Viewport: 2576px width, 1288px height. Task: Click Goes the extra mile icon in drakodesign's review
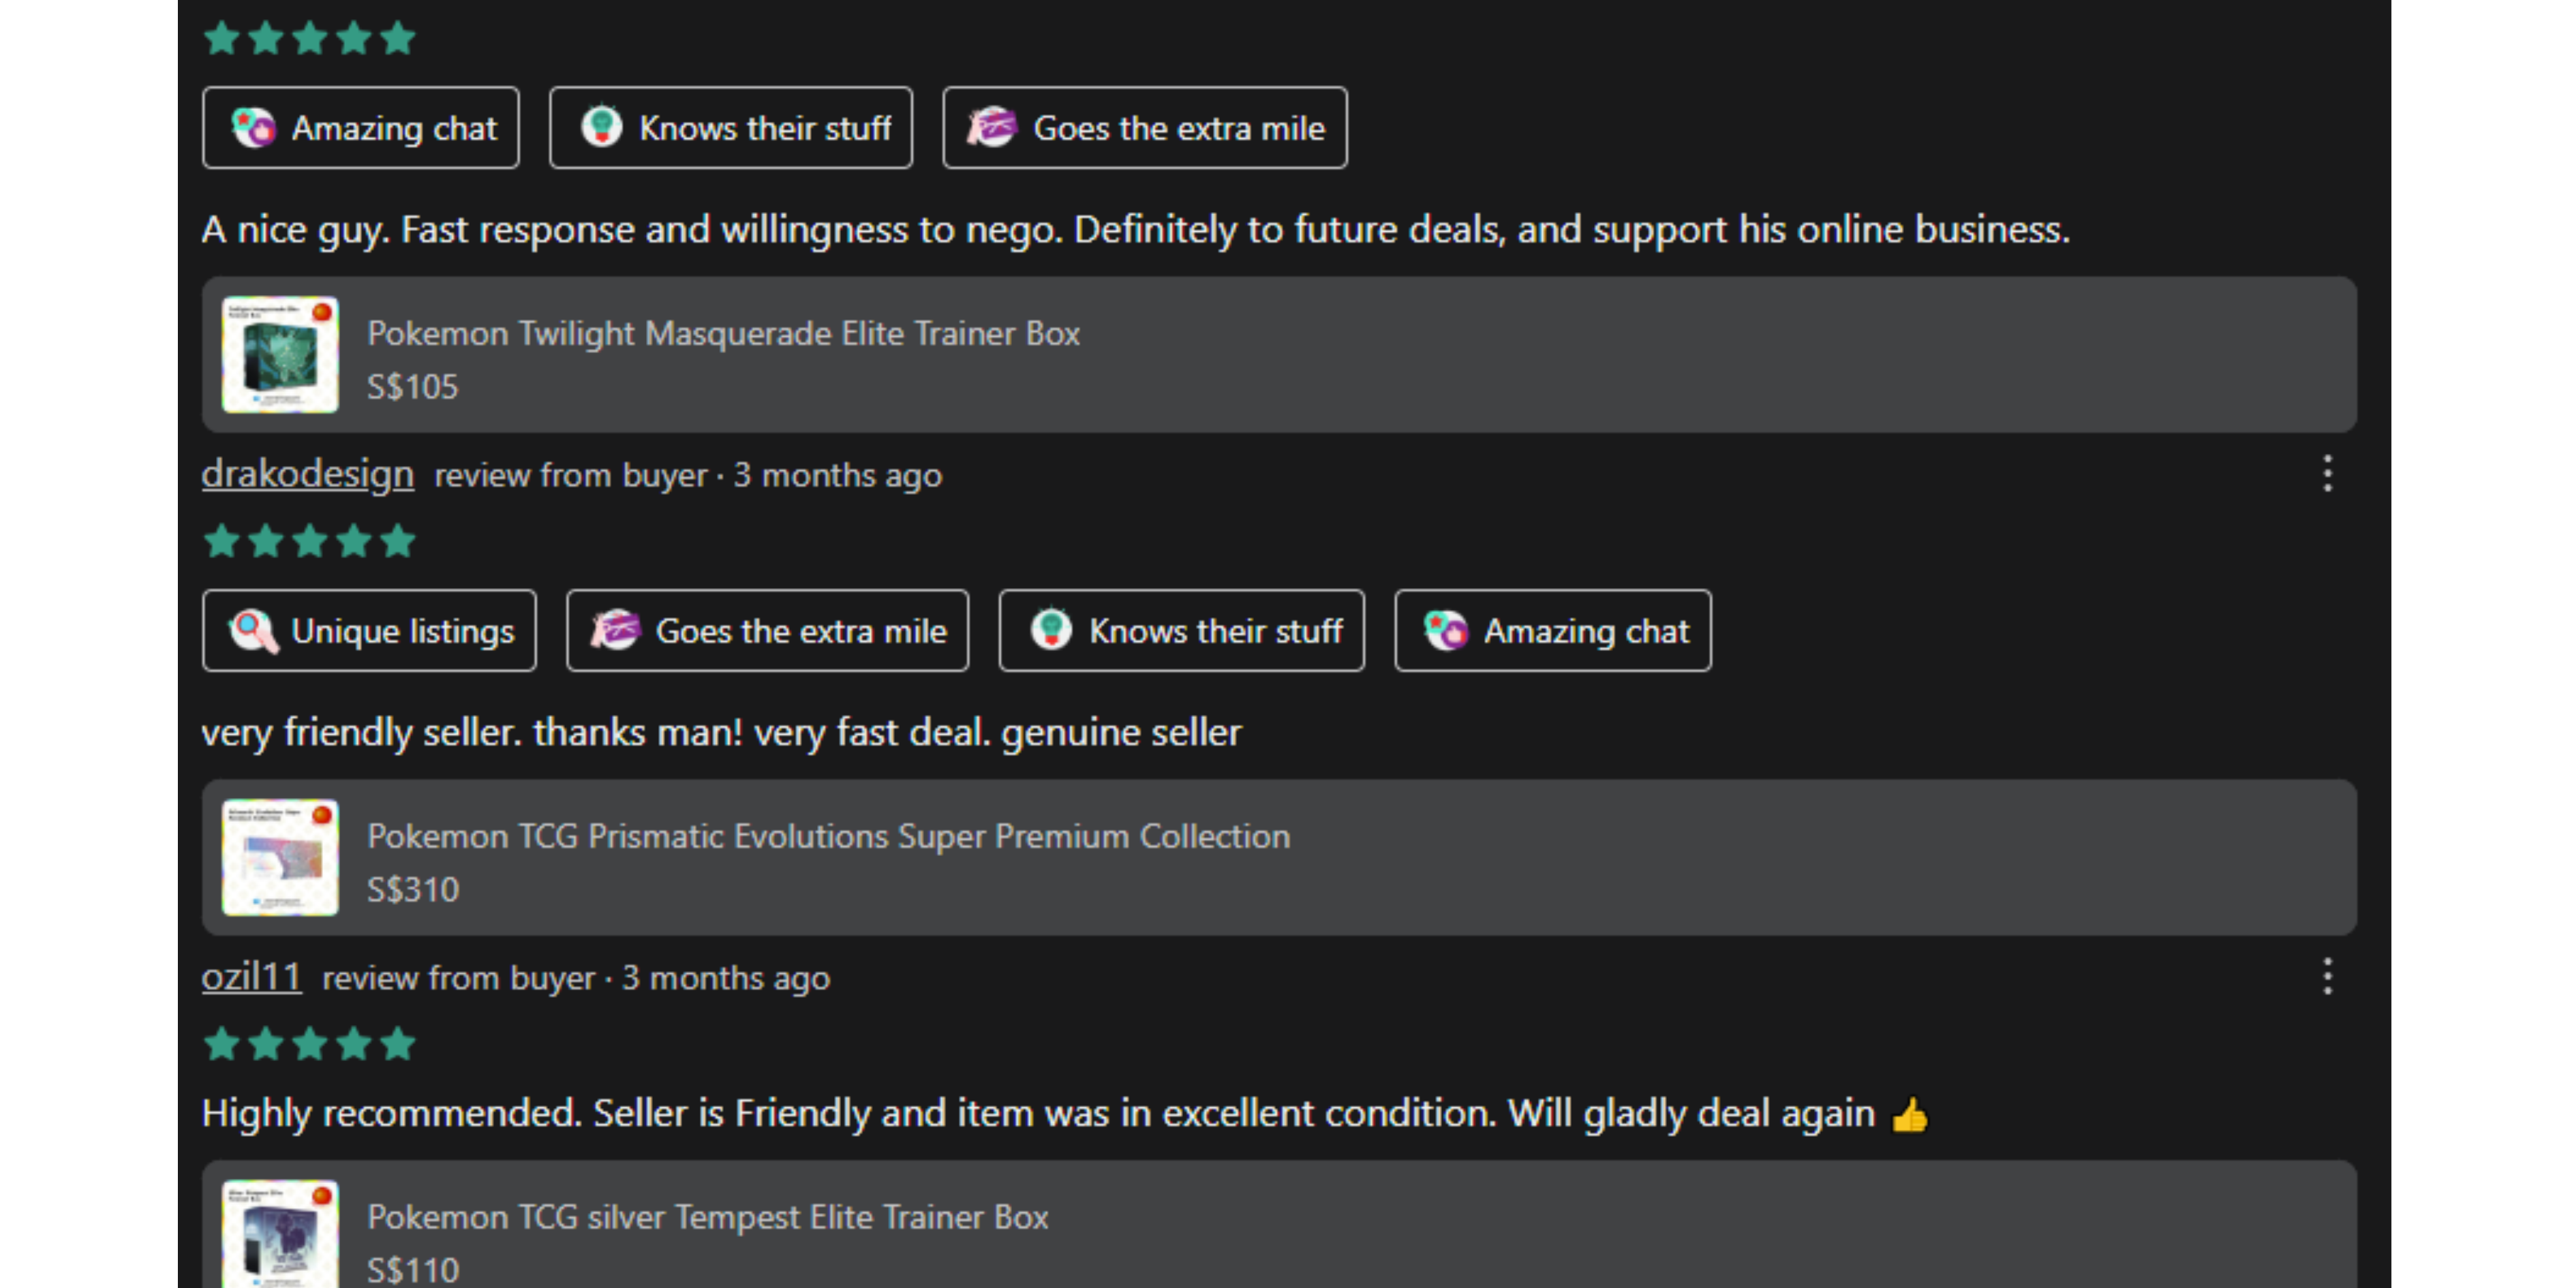614,631
